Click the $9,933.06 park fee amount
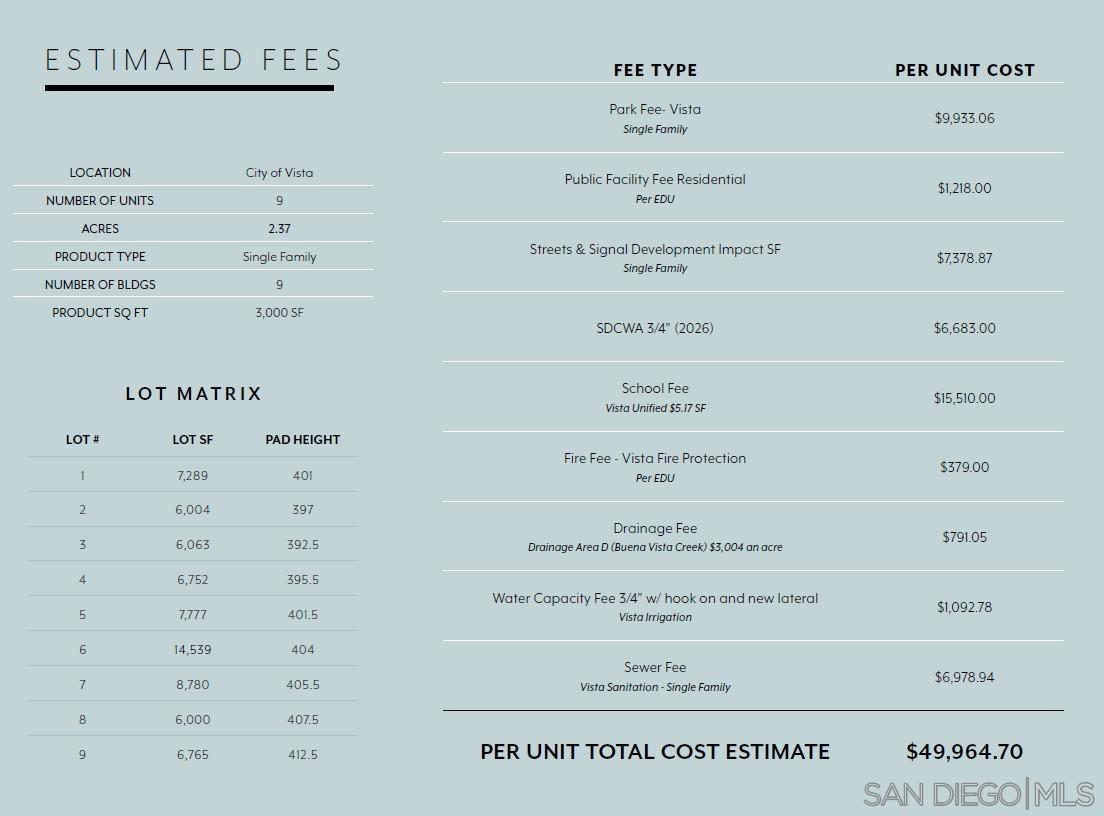The height and width of the screenshot is (816, 1104). click(964, 118)
